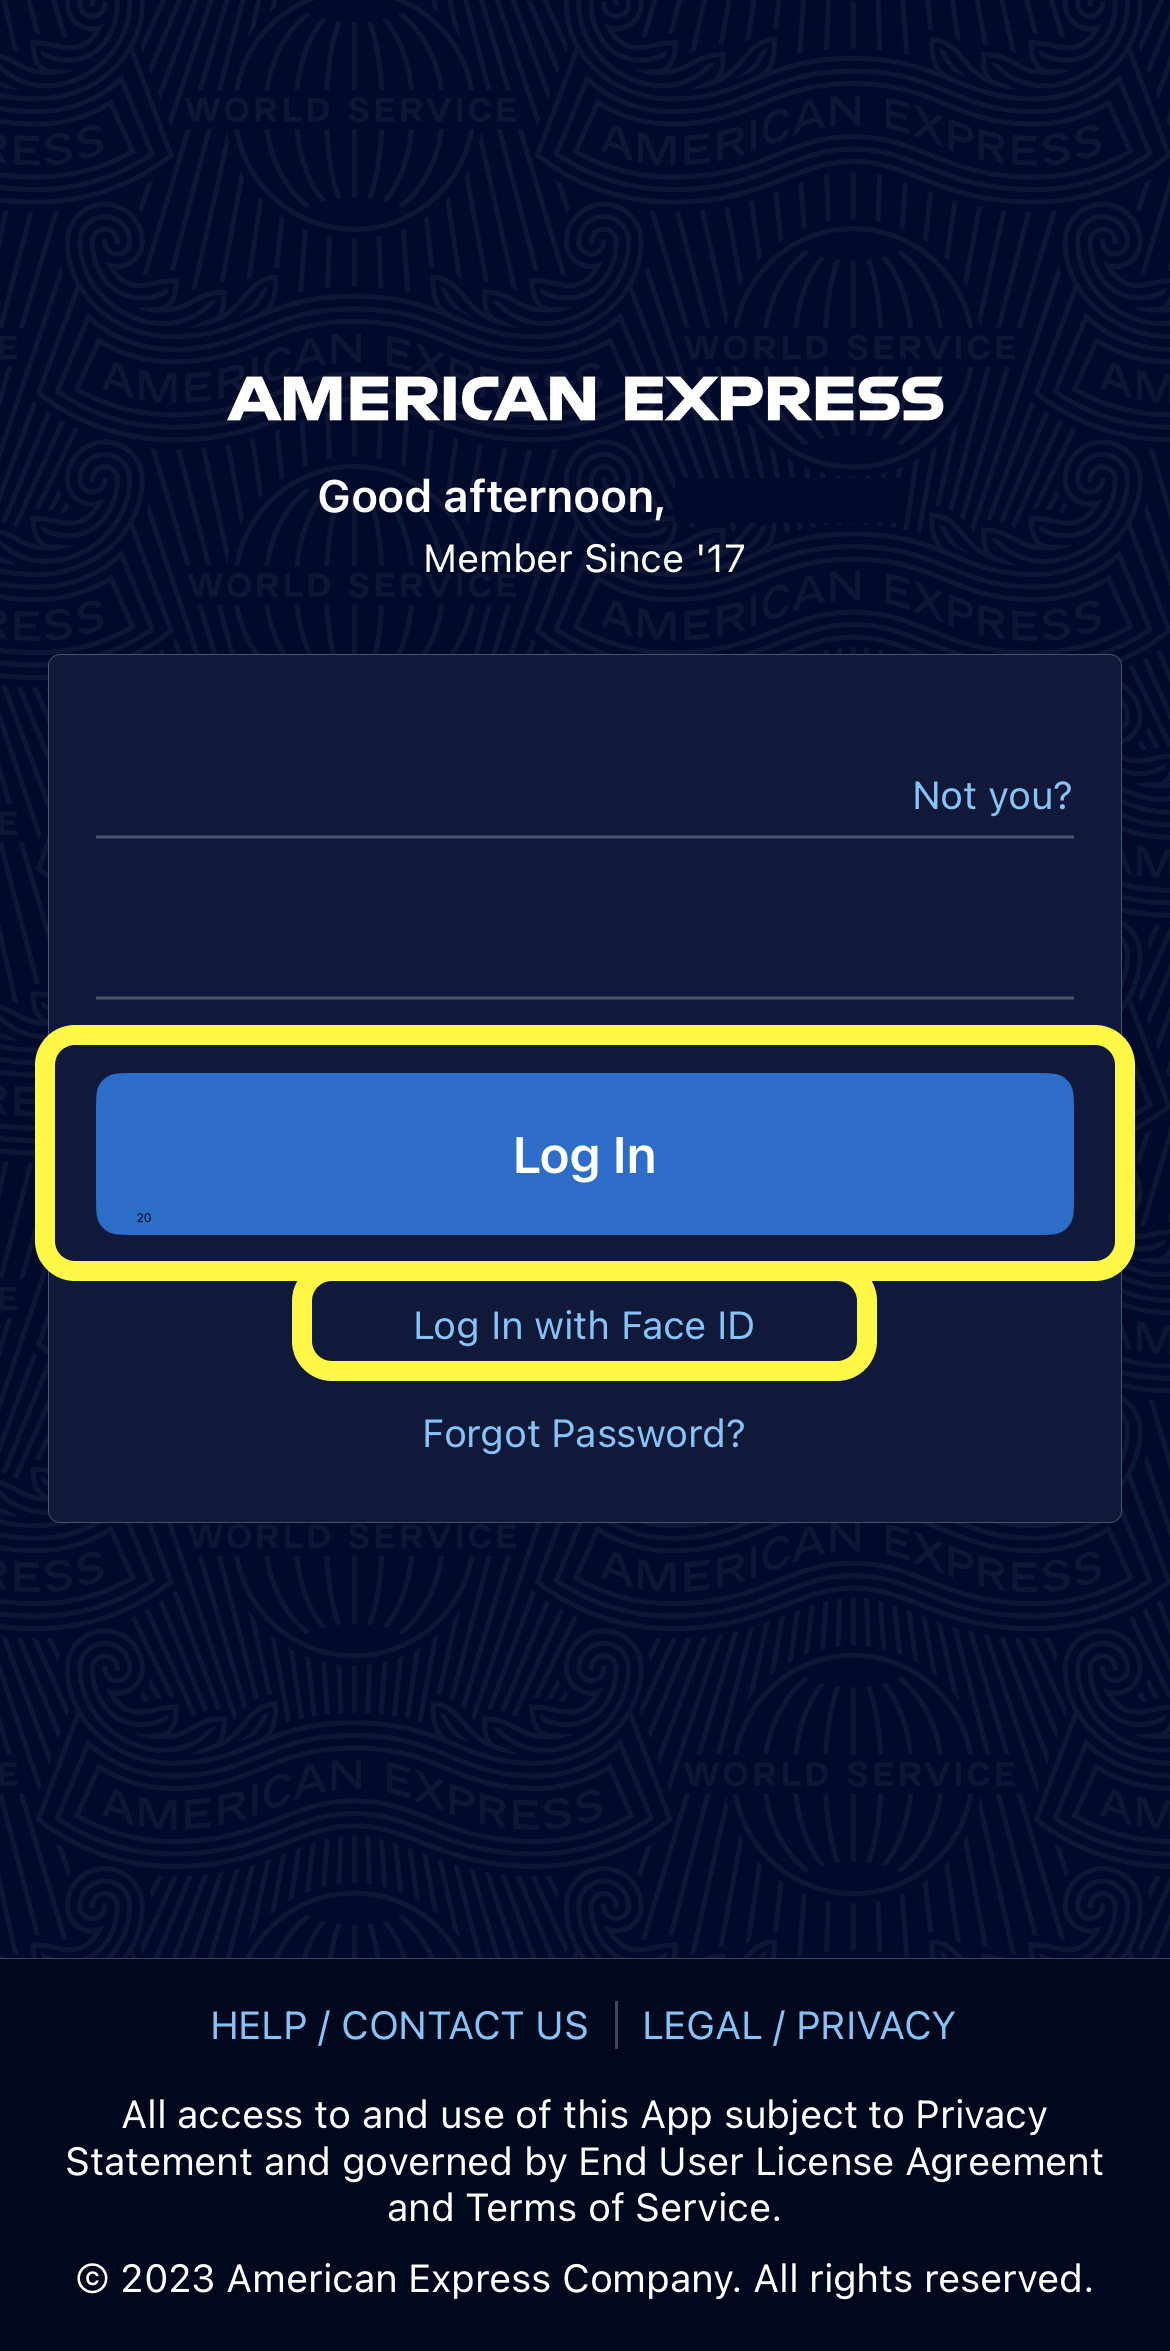Tap the divider between Help and Legal links
The image size is (1170, 2351).
(x=616, y=2026)
